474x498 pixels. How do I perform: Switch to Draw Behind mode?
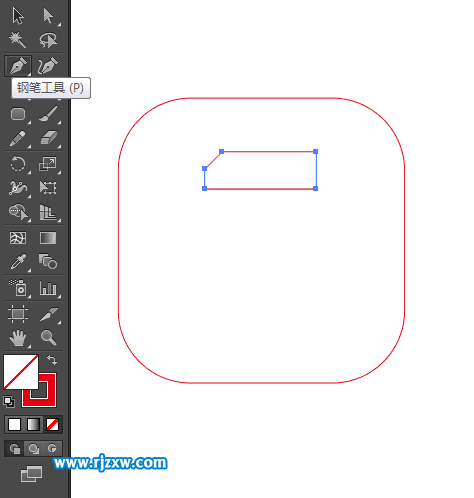[x=33, y=449]
